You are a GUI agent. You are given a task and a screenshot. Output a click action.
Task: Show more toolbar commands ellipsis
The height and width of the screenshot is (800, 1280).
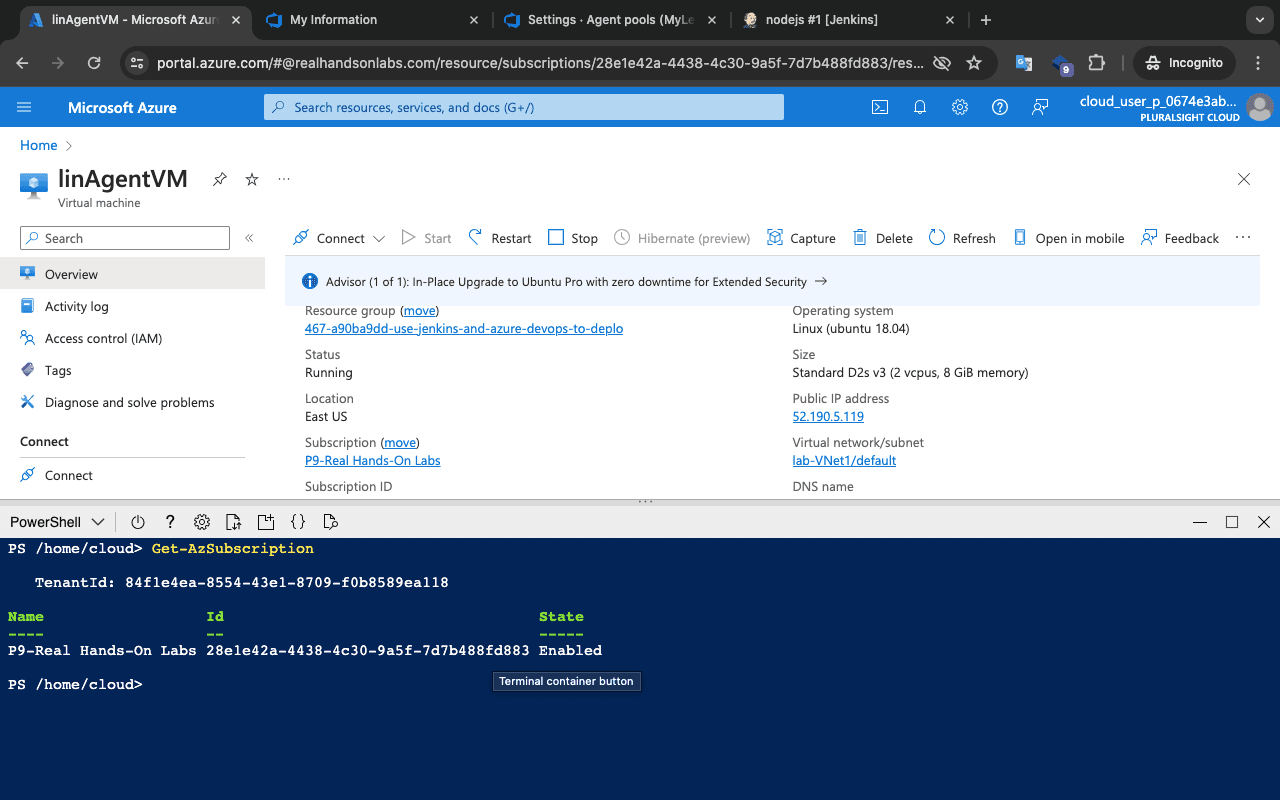(x=1243, y=238)
